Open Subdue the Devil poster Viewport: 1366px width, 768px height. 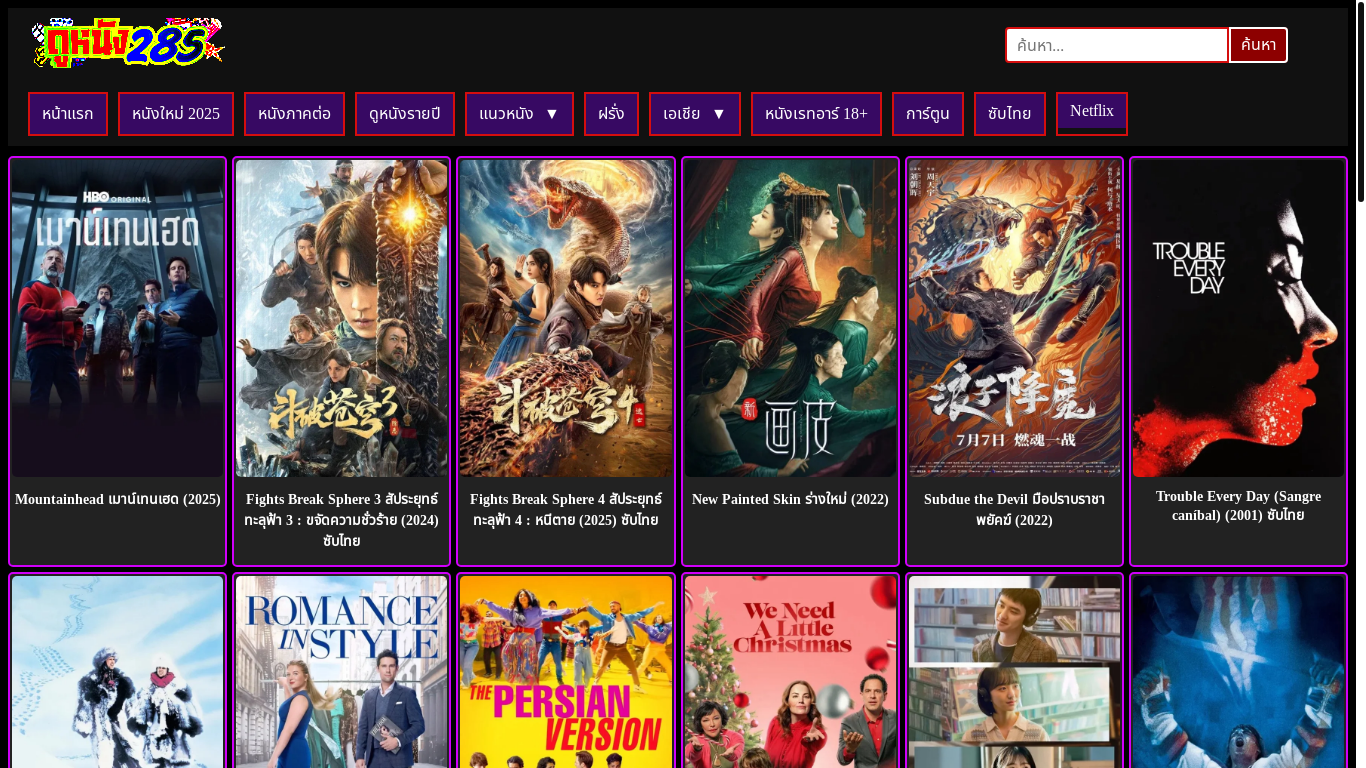click(x=1015, y=318)
